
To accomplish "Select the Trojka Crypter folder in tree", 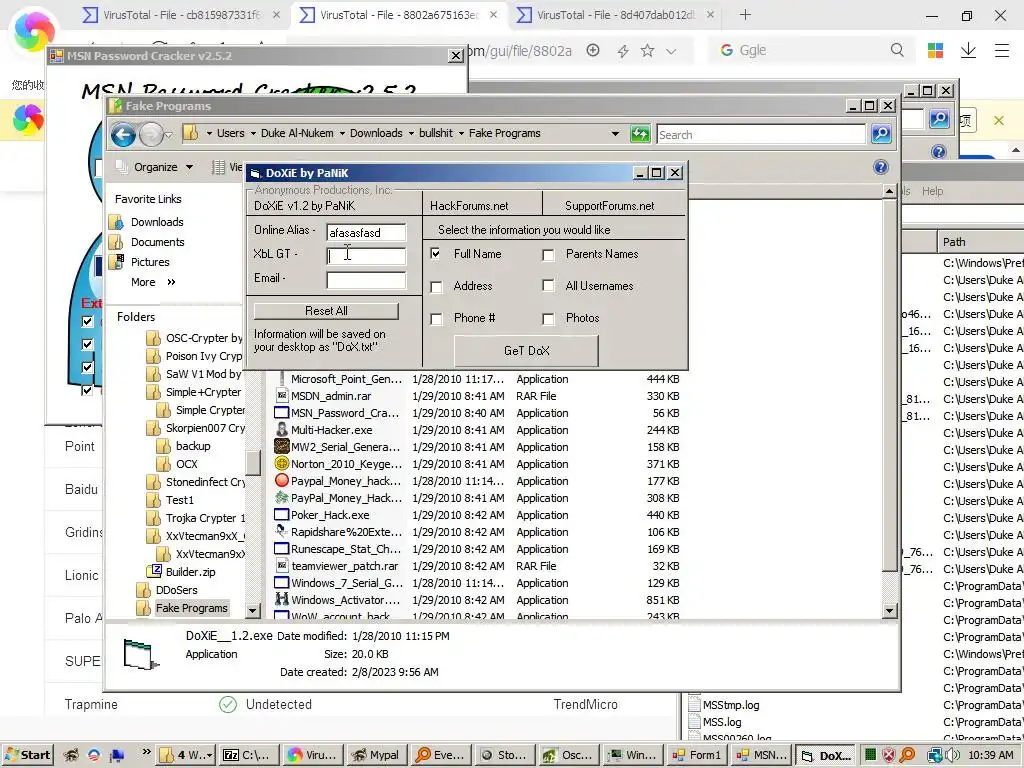I will 205,518.
